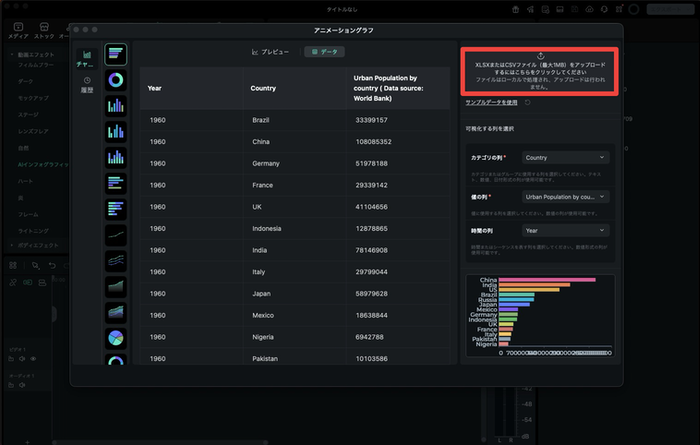This screenshot has width=700, height=445.
Task: Select the horizontal bar race chart type
Action: coord(116,53)
